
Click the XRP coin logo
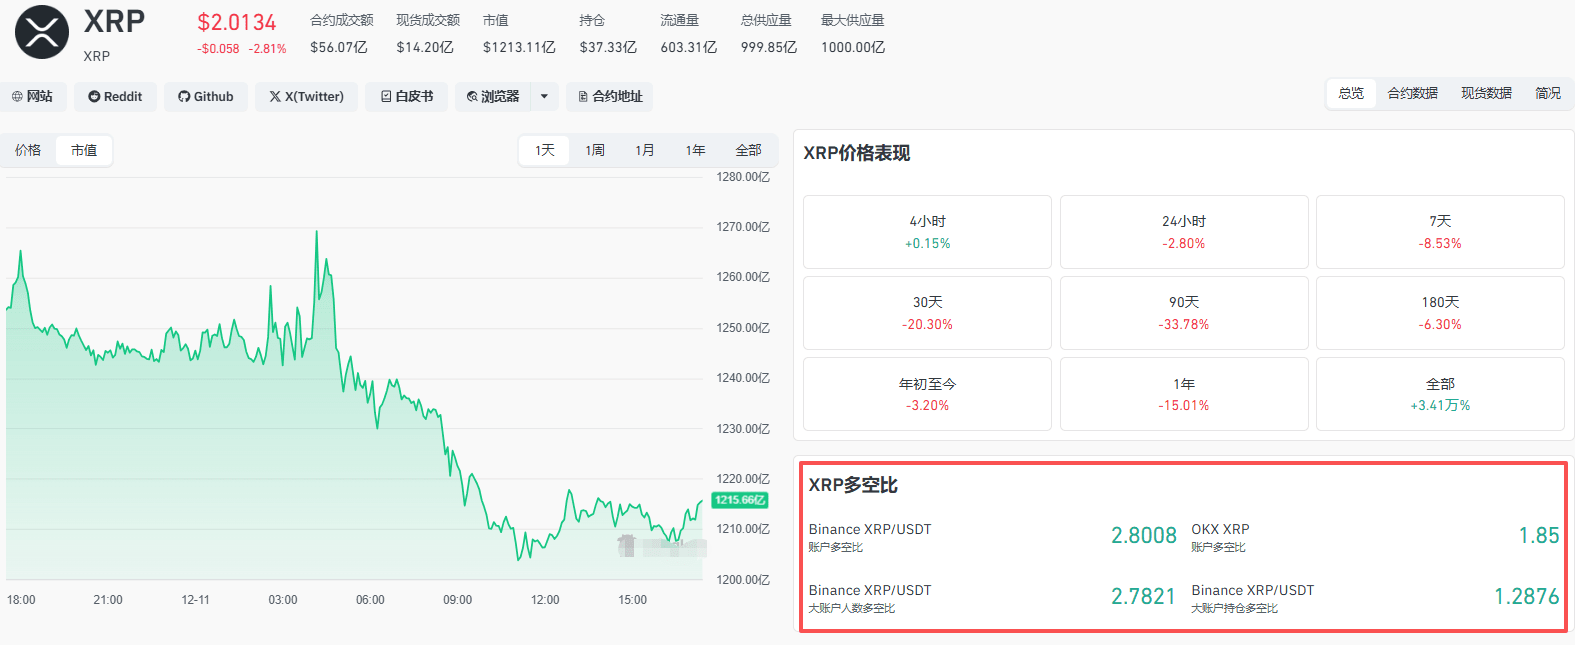(x=42, y=32)
